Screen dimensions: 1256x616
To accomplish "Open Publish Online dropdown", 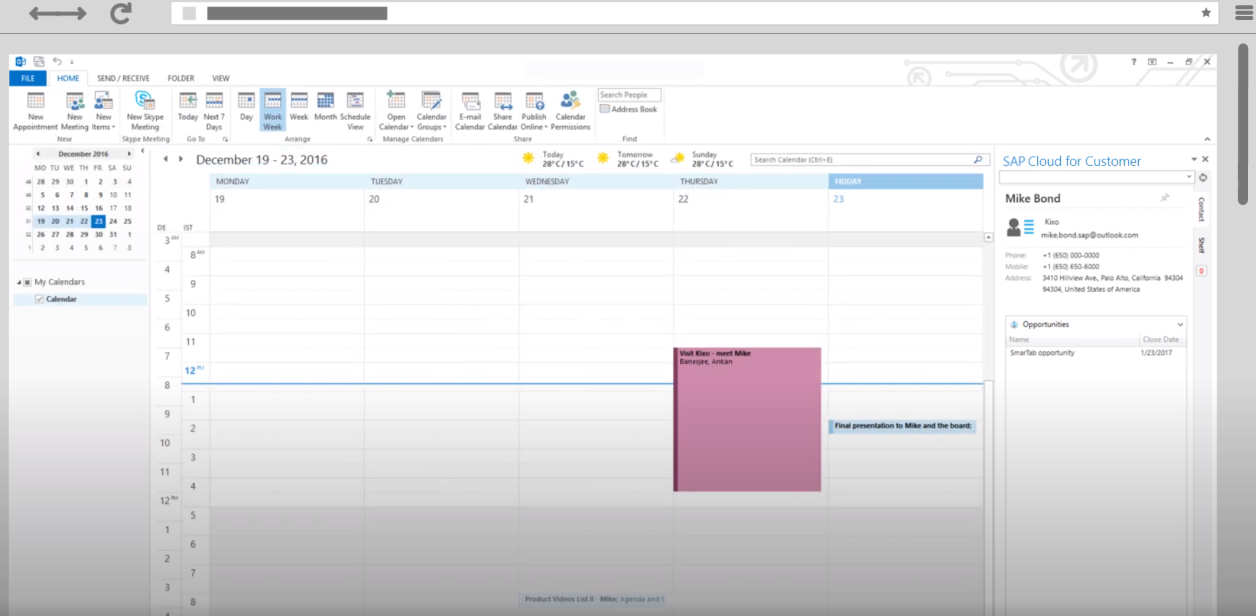I will pos(534,110).
